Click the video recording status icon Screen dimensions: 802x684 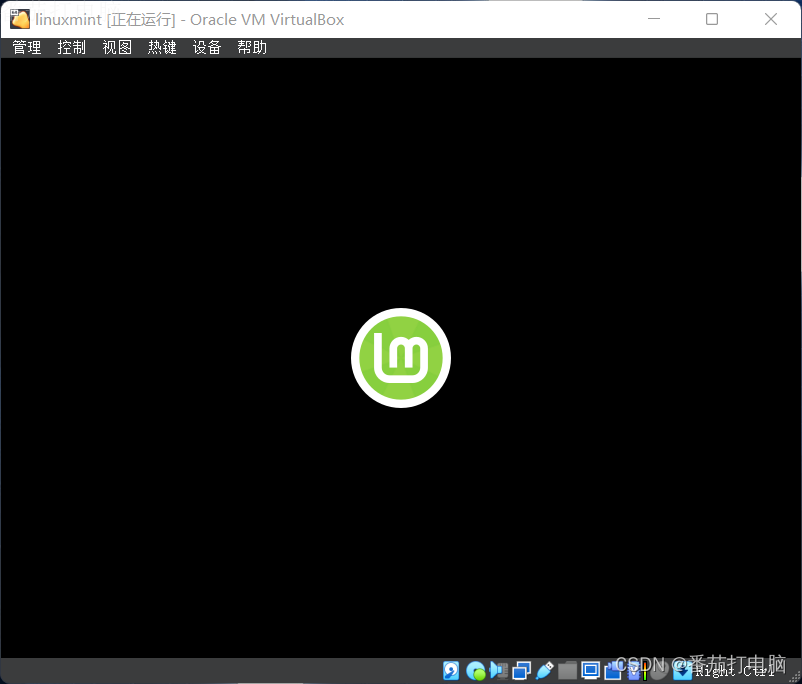point(613,670)
